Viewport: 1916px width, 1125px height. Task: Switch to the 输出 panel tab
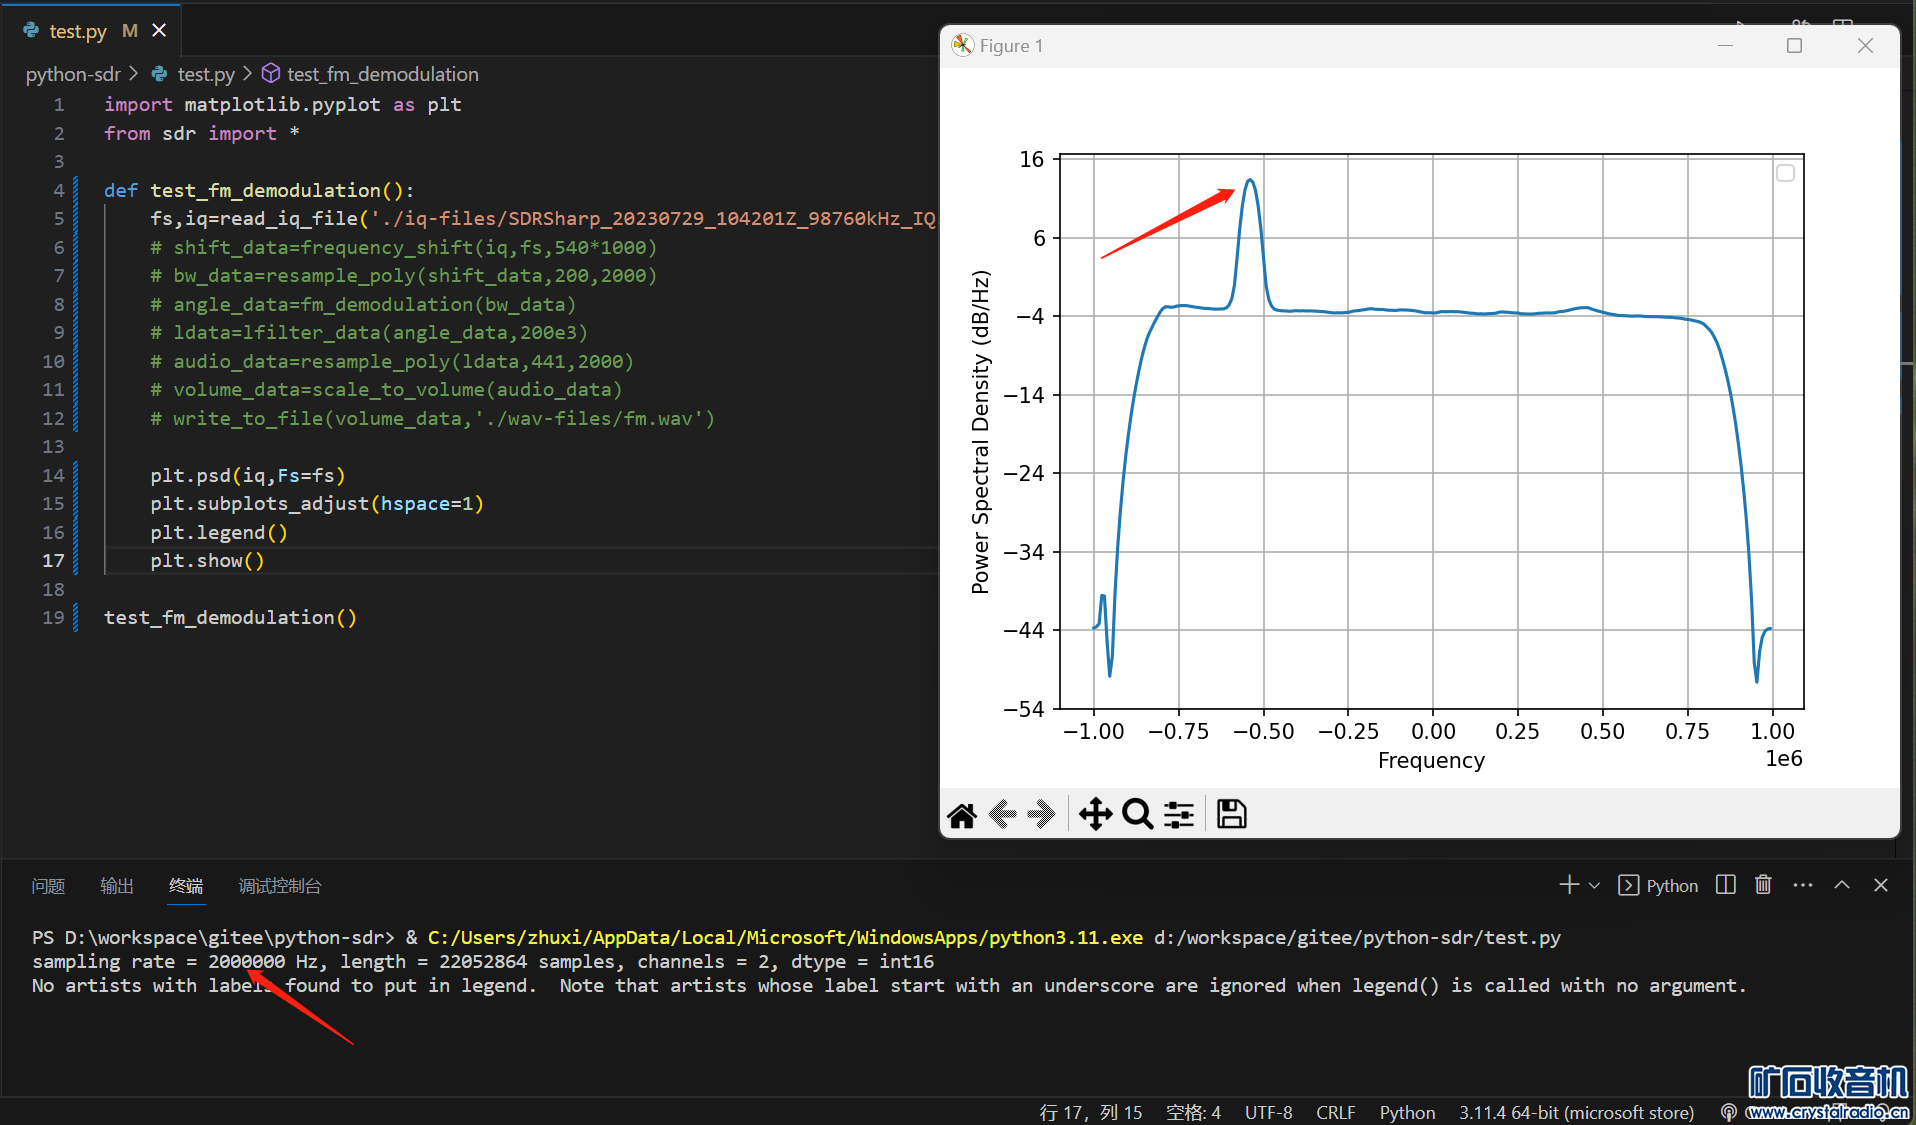tap(117, 886)
